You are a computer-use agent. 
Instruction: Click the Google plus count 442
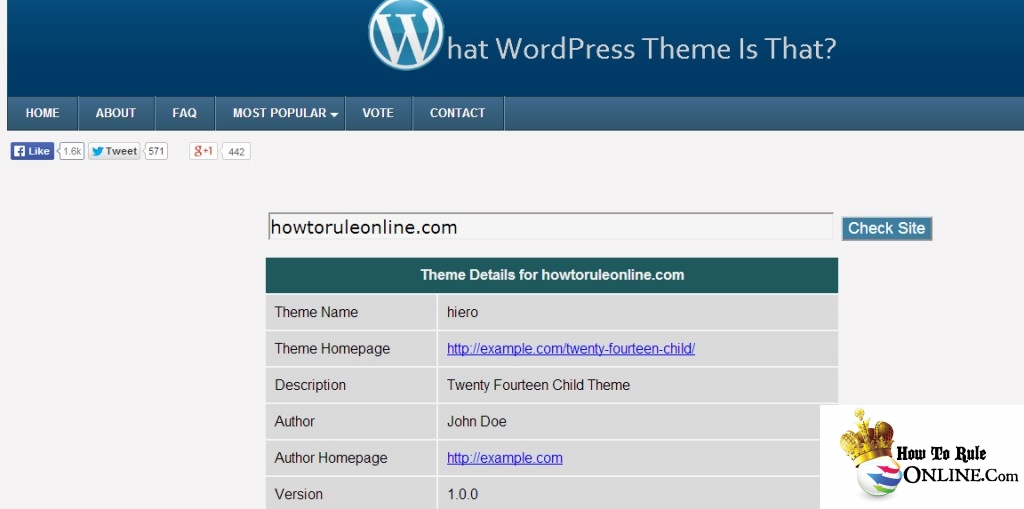point(236,152)
